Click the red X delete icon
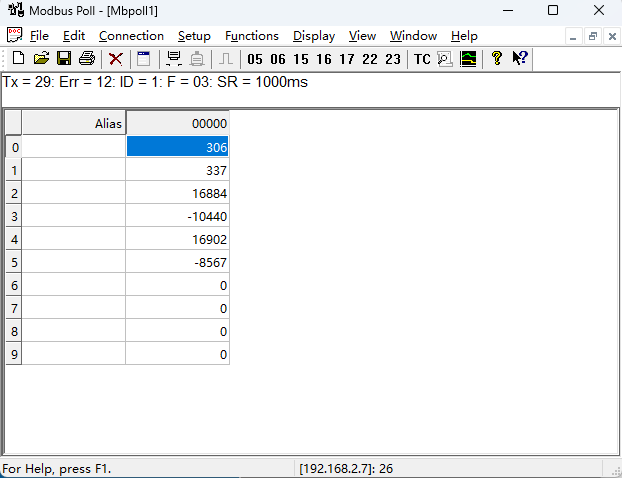This screenshot has width=622, height=478. [115, 59]
